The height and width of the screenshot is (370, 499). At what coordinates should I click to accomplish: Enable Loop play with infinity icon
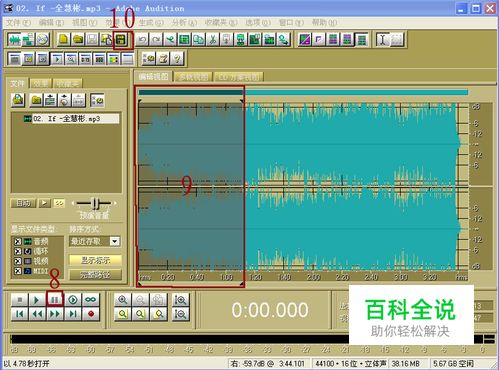click(x=91, y=300)
